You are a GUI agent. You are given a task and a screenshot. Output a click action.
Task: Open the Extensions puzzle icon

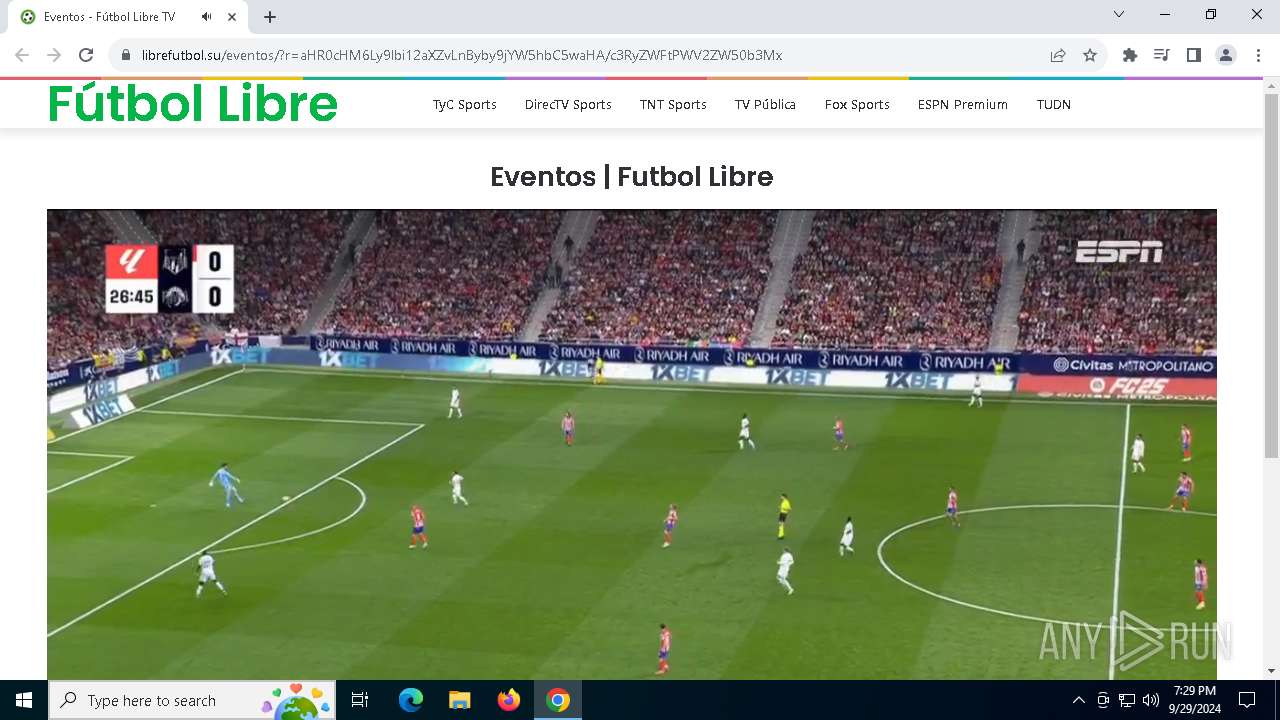point(1130,55)
